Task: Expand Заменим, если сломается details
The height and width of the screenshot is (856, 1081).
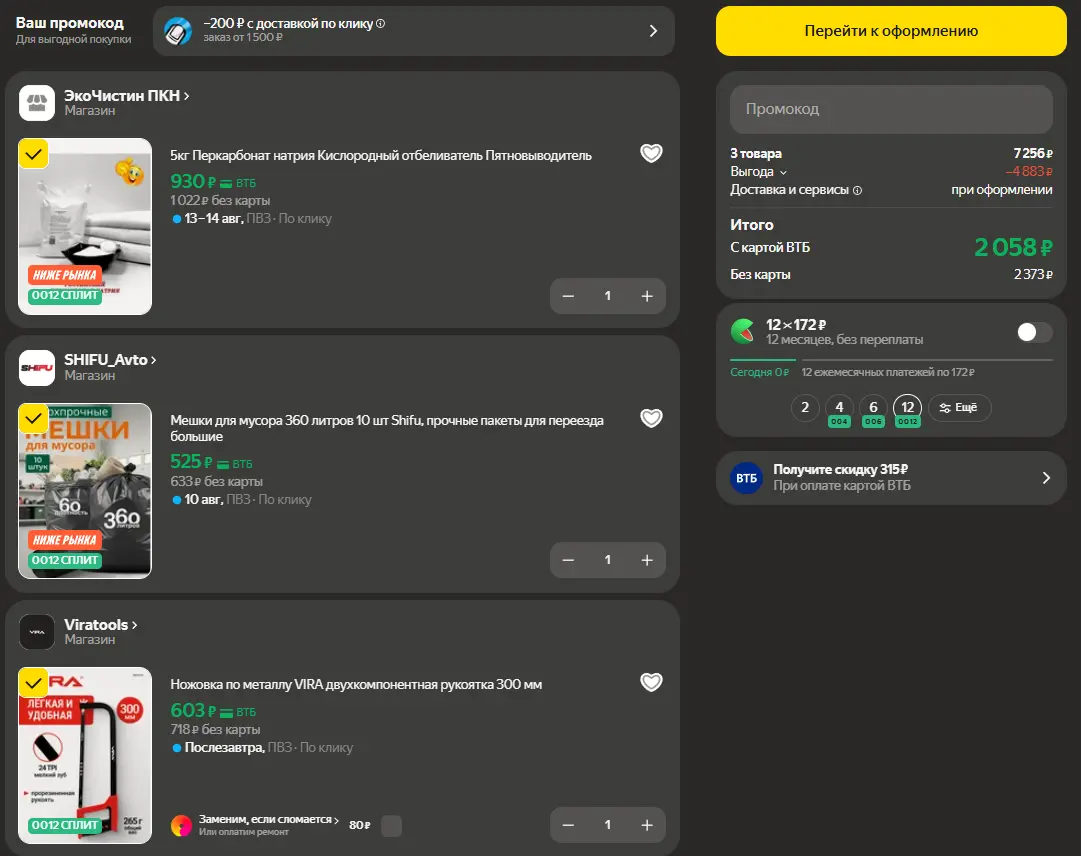Action: [x=269, y=819]
